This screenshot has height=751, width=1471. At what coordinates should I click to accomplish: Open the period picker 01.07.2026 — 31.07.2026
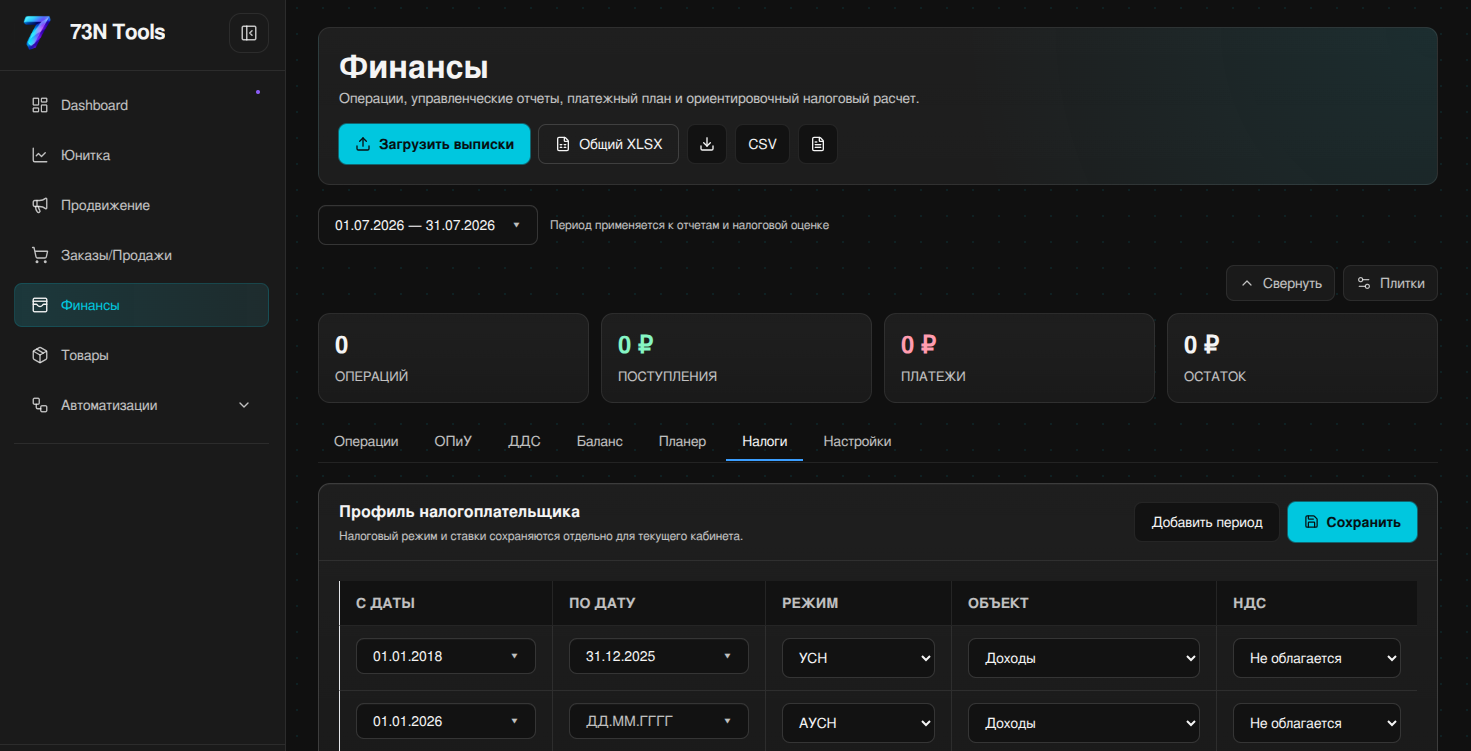point(428,225)
